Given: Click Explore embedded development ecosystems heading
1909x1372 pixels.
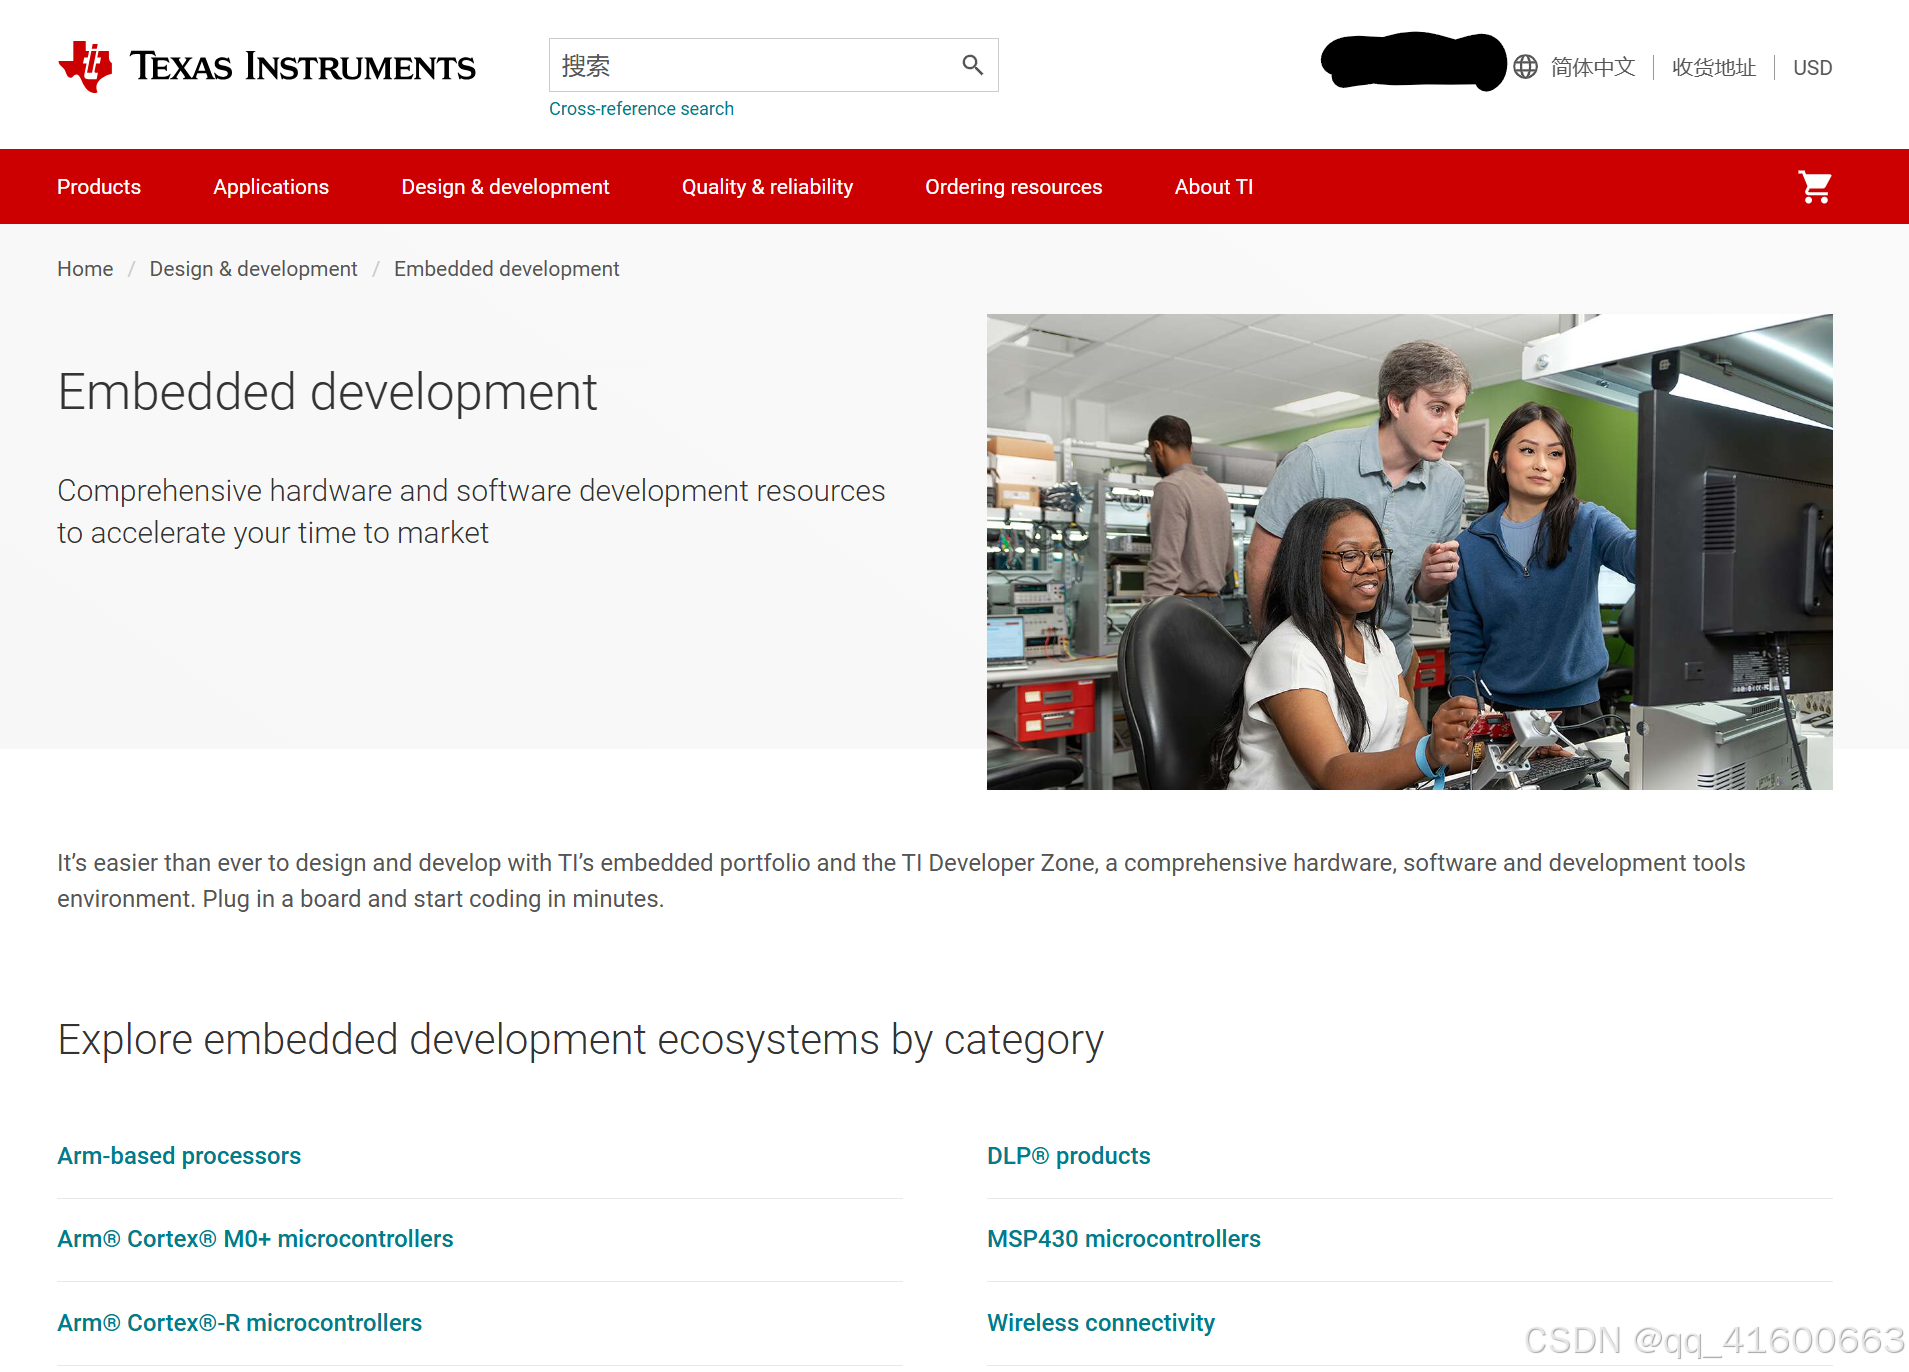Looking at the screenshot, I should tap(580, 1040).
